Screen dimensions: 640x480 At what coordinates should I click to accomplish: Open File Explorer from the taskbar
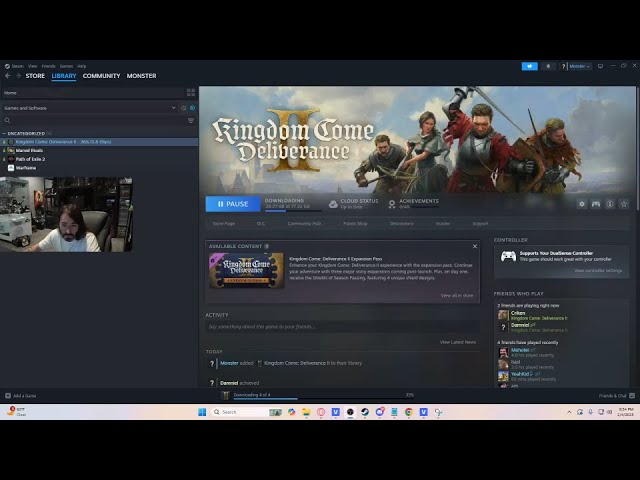coord(306,412)
